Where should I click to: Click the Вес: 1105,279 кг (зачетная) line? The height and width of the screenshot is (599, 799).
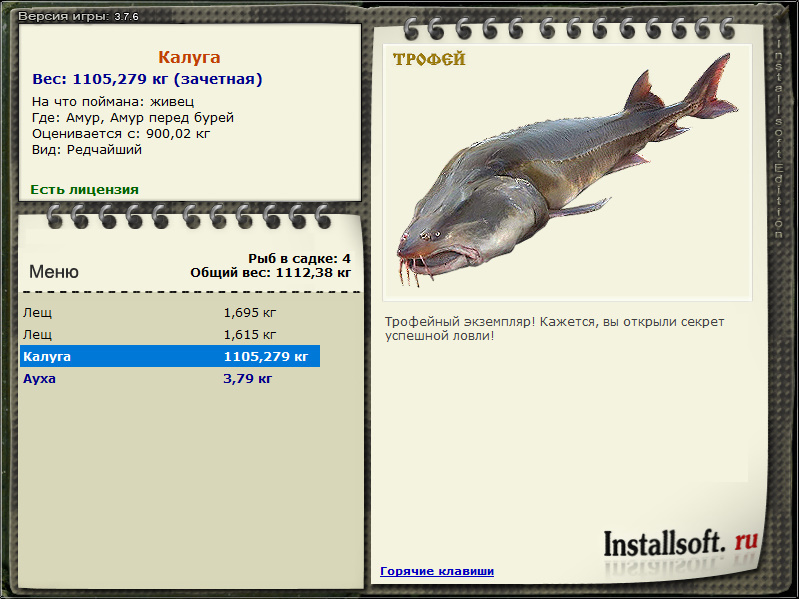click(x=147, y=79)
